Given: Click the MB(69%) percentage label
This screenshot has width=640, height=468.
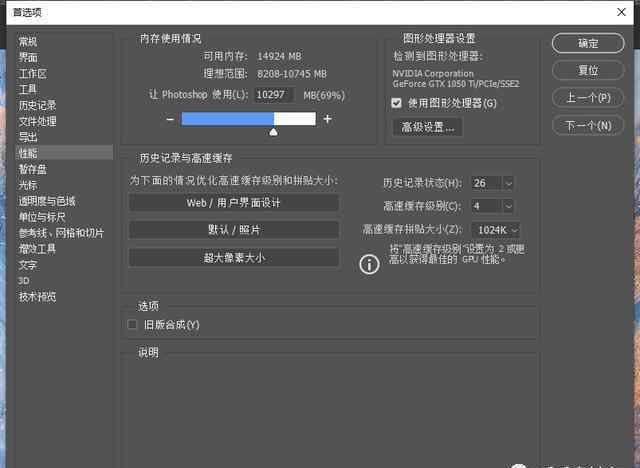Looking at the screenshot, I should tap(324, 95).
